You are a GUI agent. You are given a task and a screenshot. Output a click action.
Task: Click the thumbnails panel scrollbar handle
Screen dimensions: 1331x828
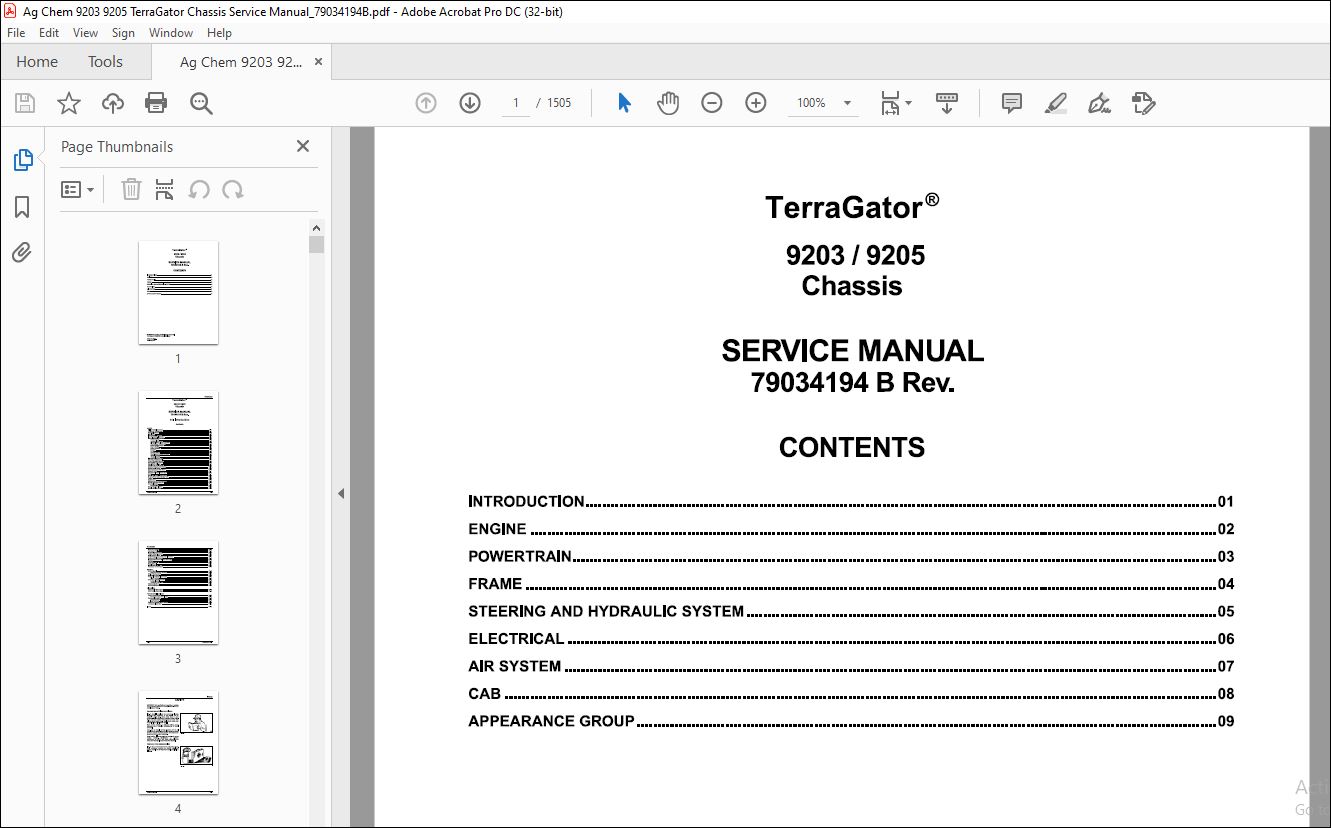(316, 245)
